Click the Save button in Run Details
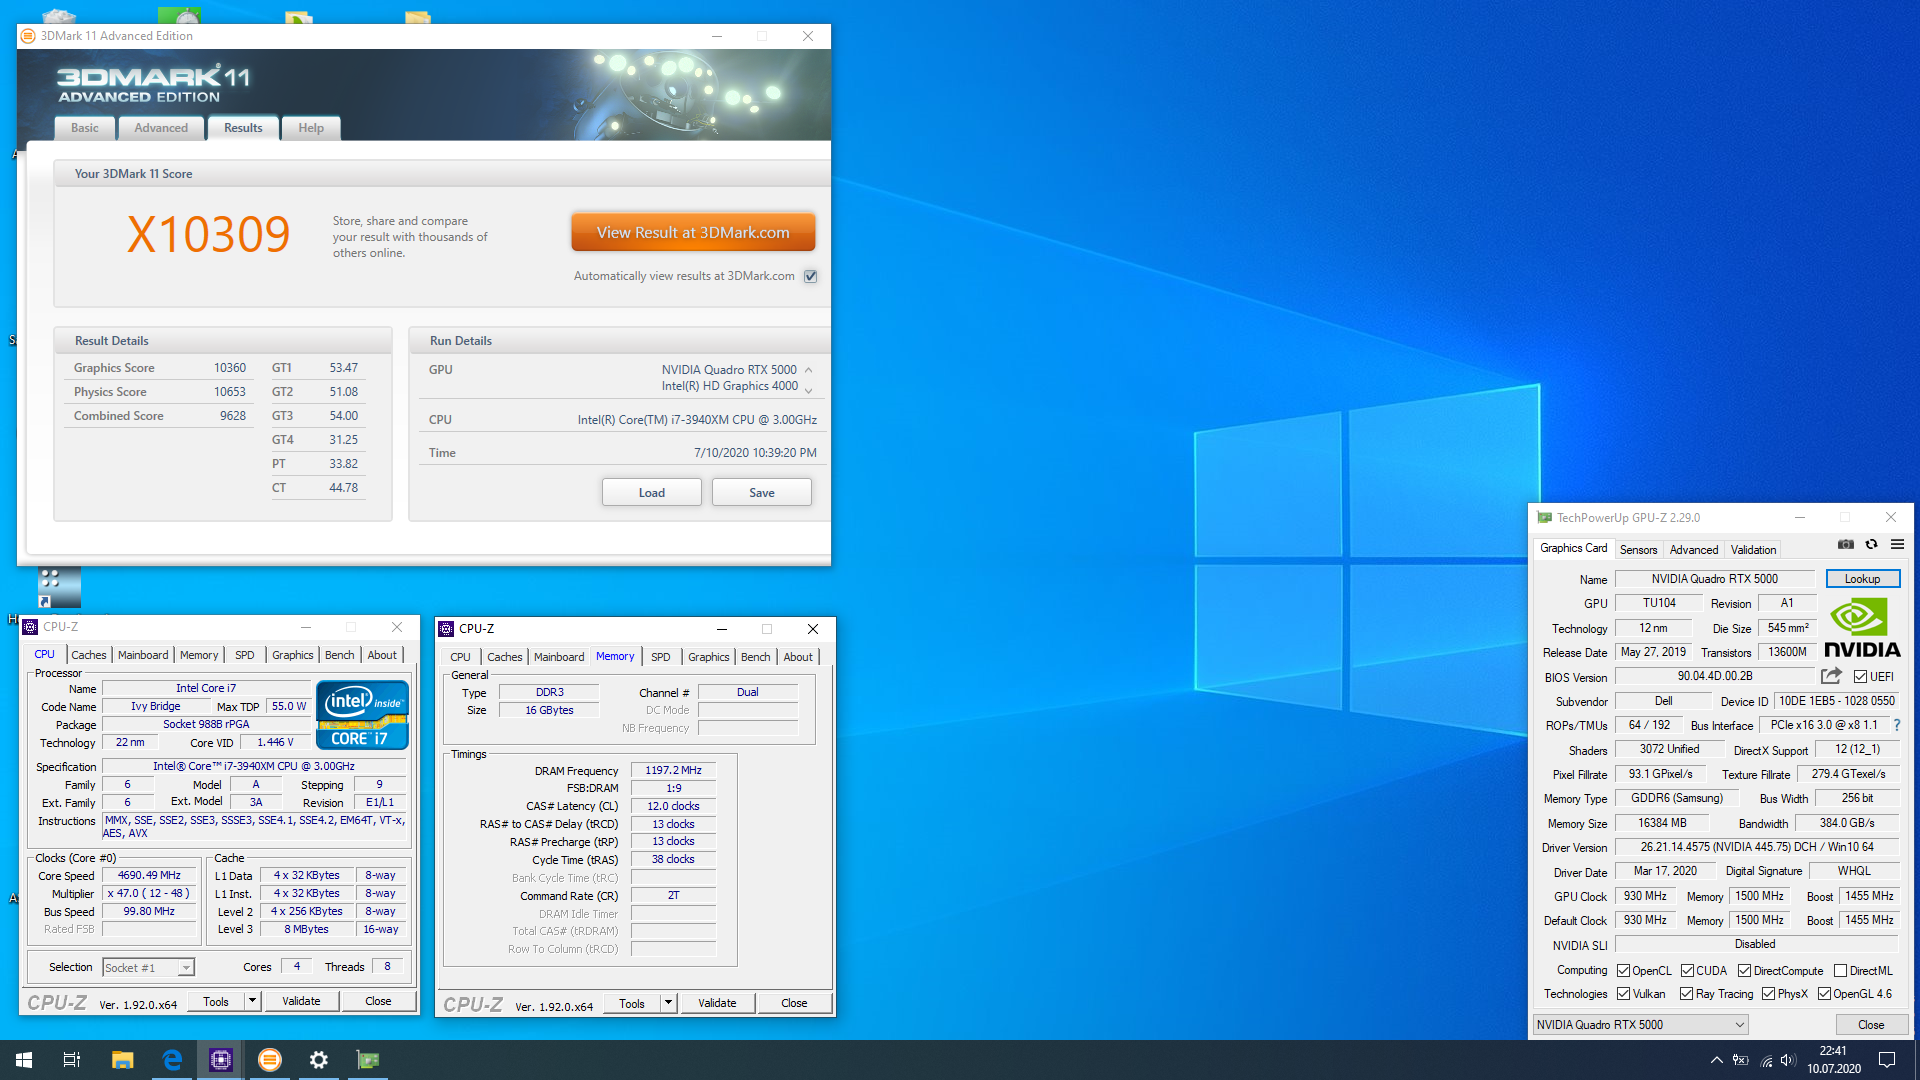1920x1080 pixels. [761, 493]
